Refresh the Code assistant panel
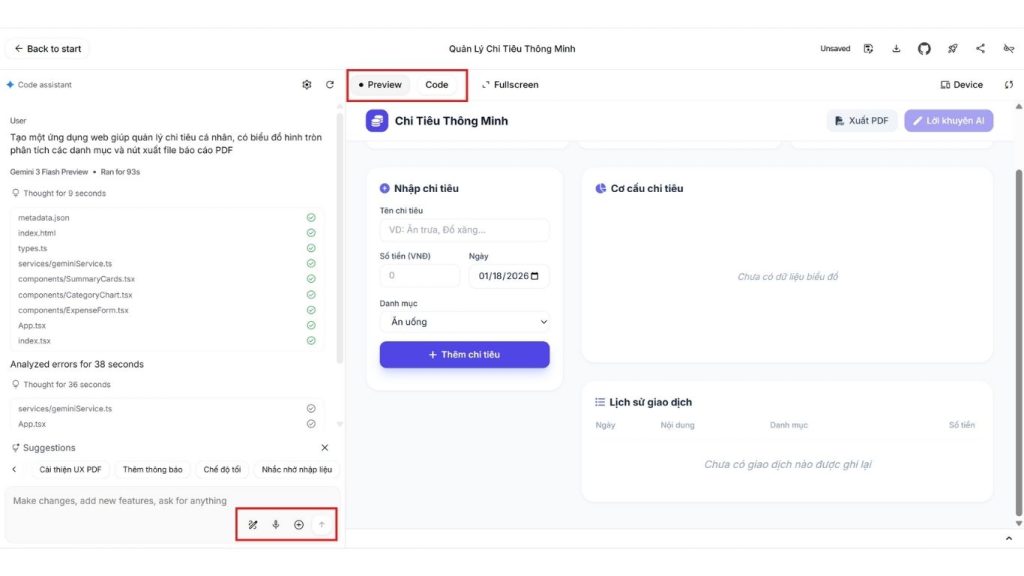Screen dimensions: 1024x576 point(329,85)
